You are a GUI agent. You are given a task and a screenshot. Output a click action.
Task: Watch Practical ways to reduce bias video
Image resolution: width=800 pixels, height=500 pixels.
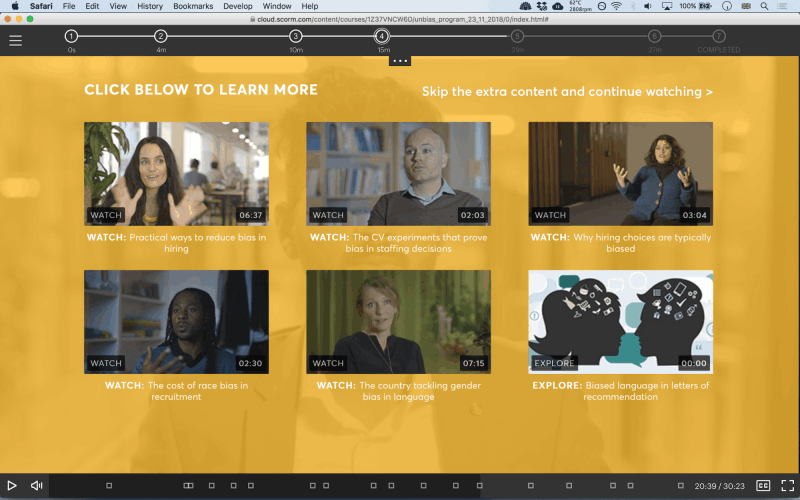(177, 174)
